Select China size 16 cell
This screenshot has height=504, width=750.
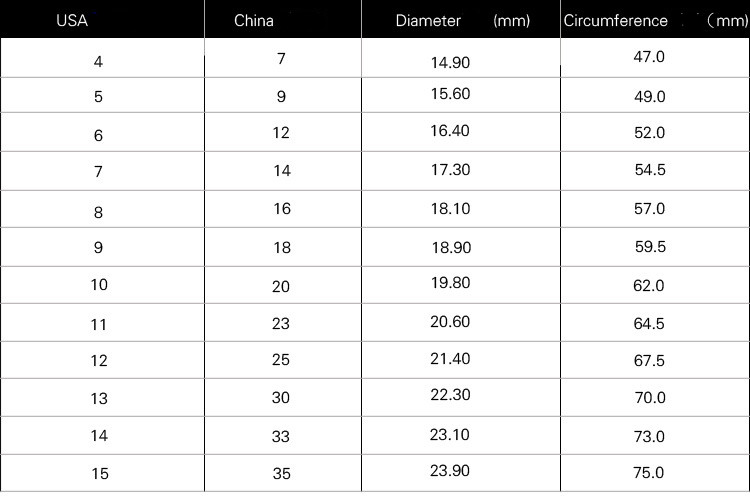click(282, 209)
